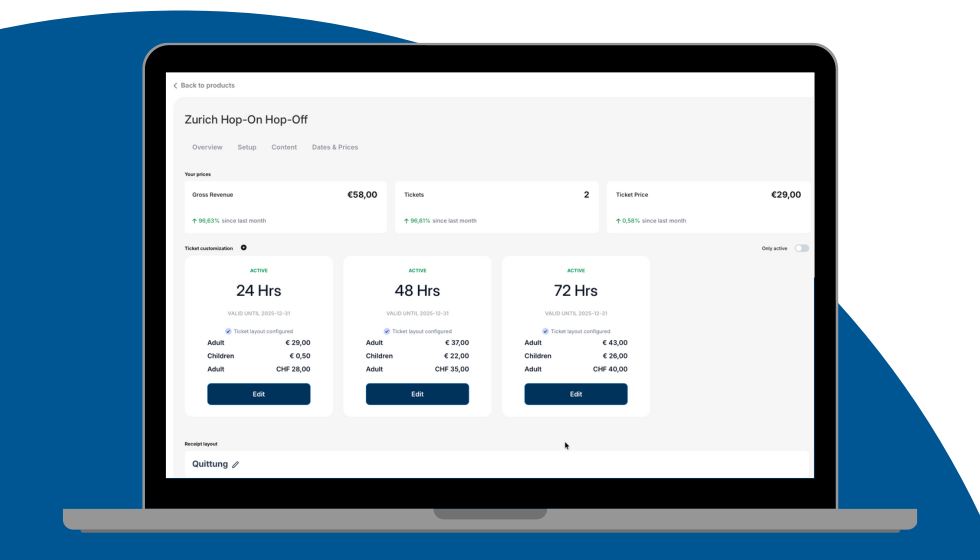The image size is (980, 560).
Task: Click the Quittung receipt title
Action: tap(210, 464)
